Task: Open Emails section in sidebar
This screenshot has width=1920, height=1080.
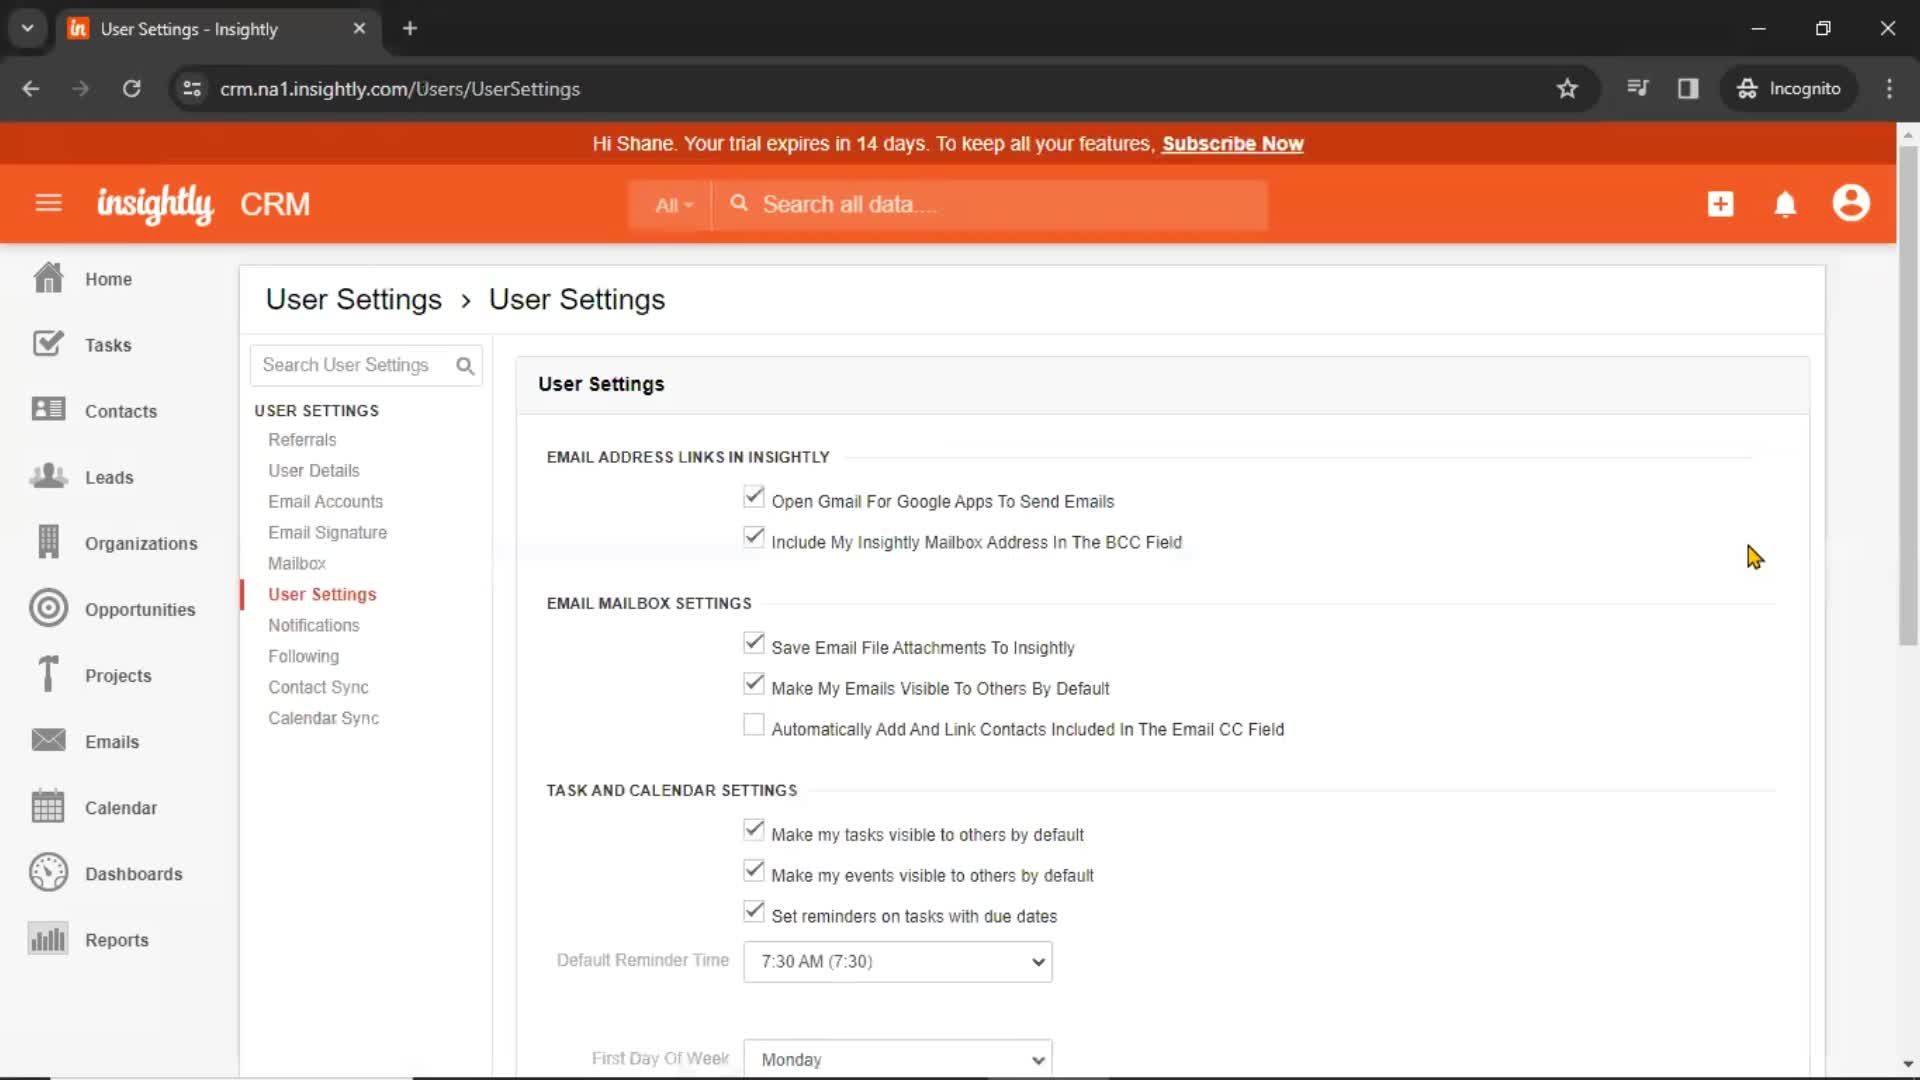Action: click(x=112, y=741)
